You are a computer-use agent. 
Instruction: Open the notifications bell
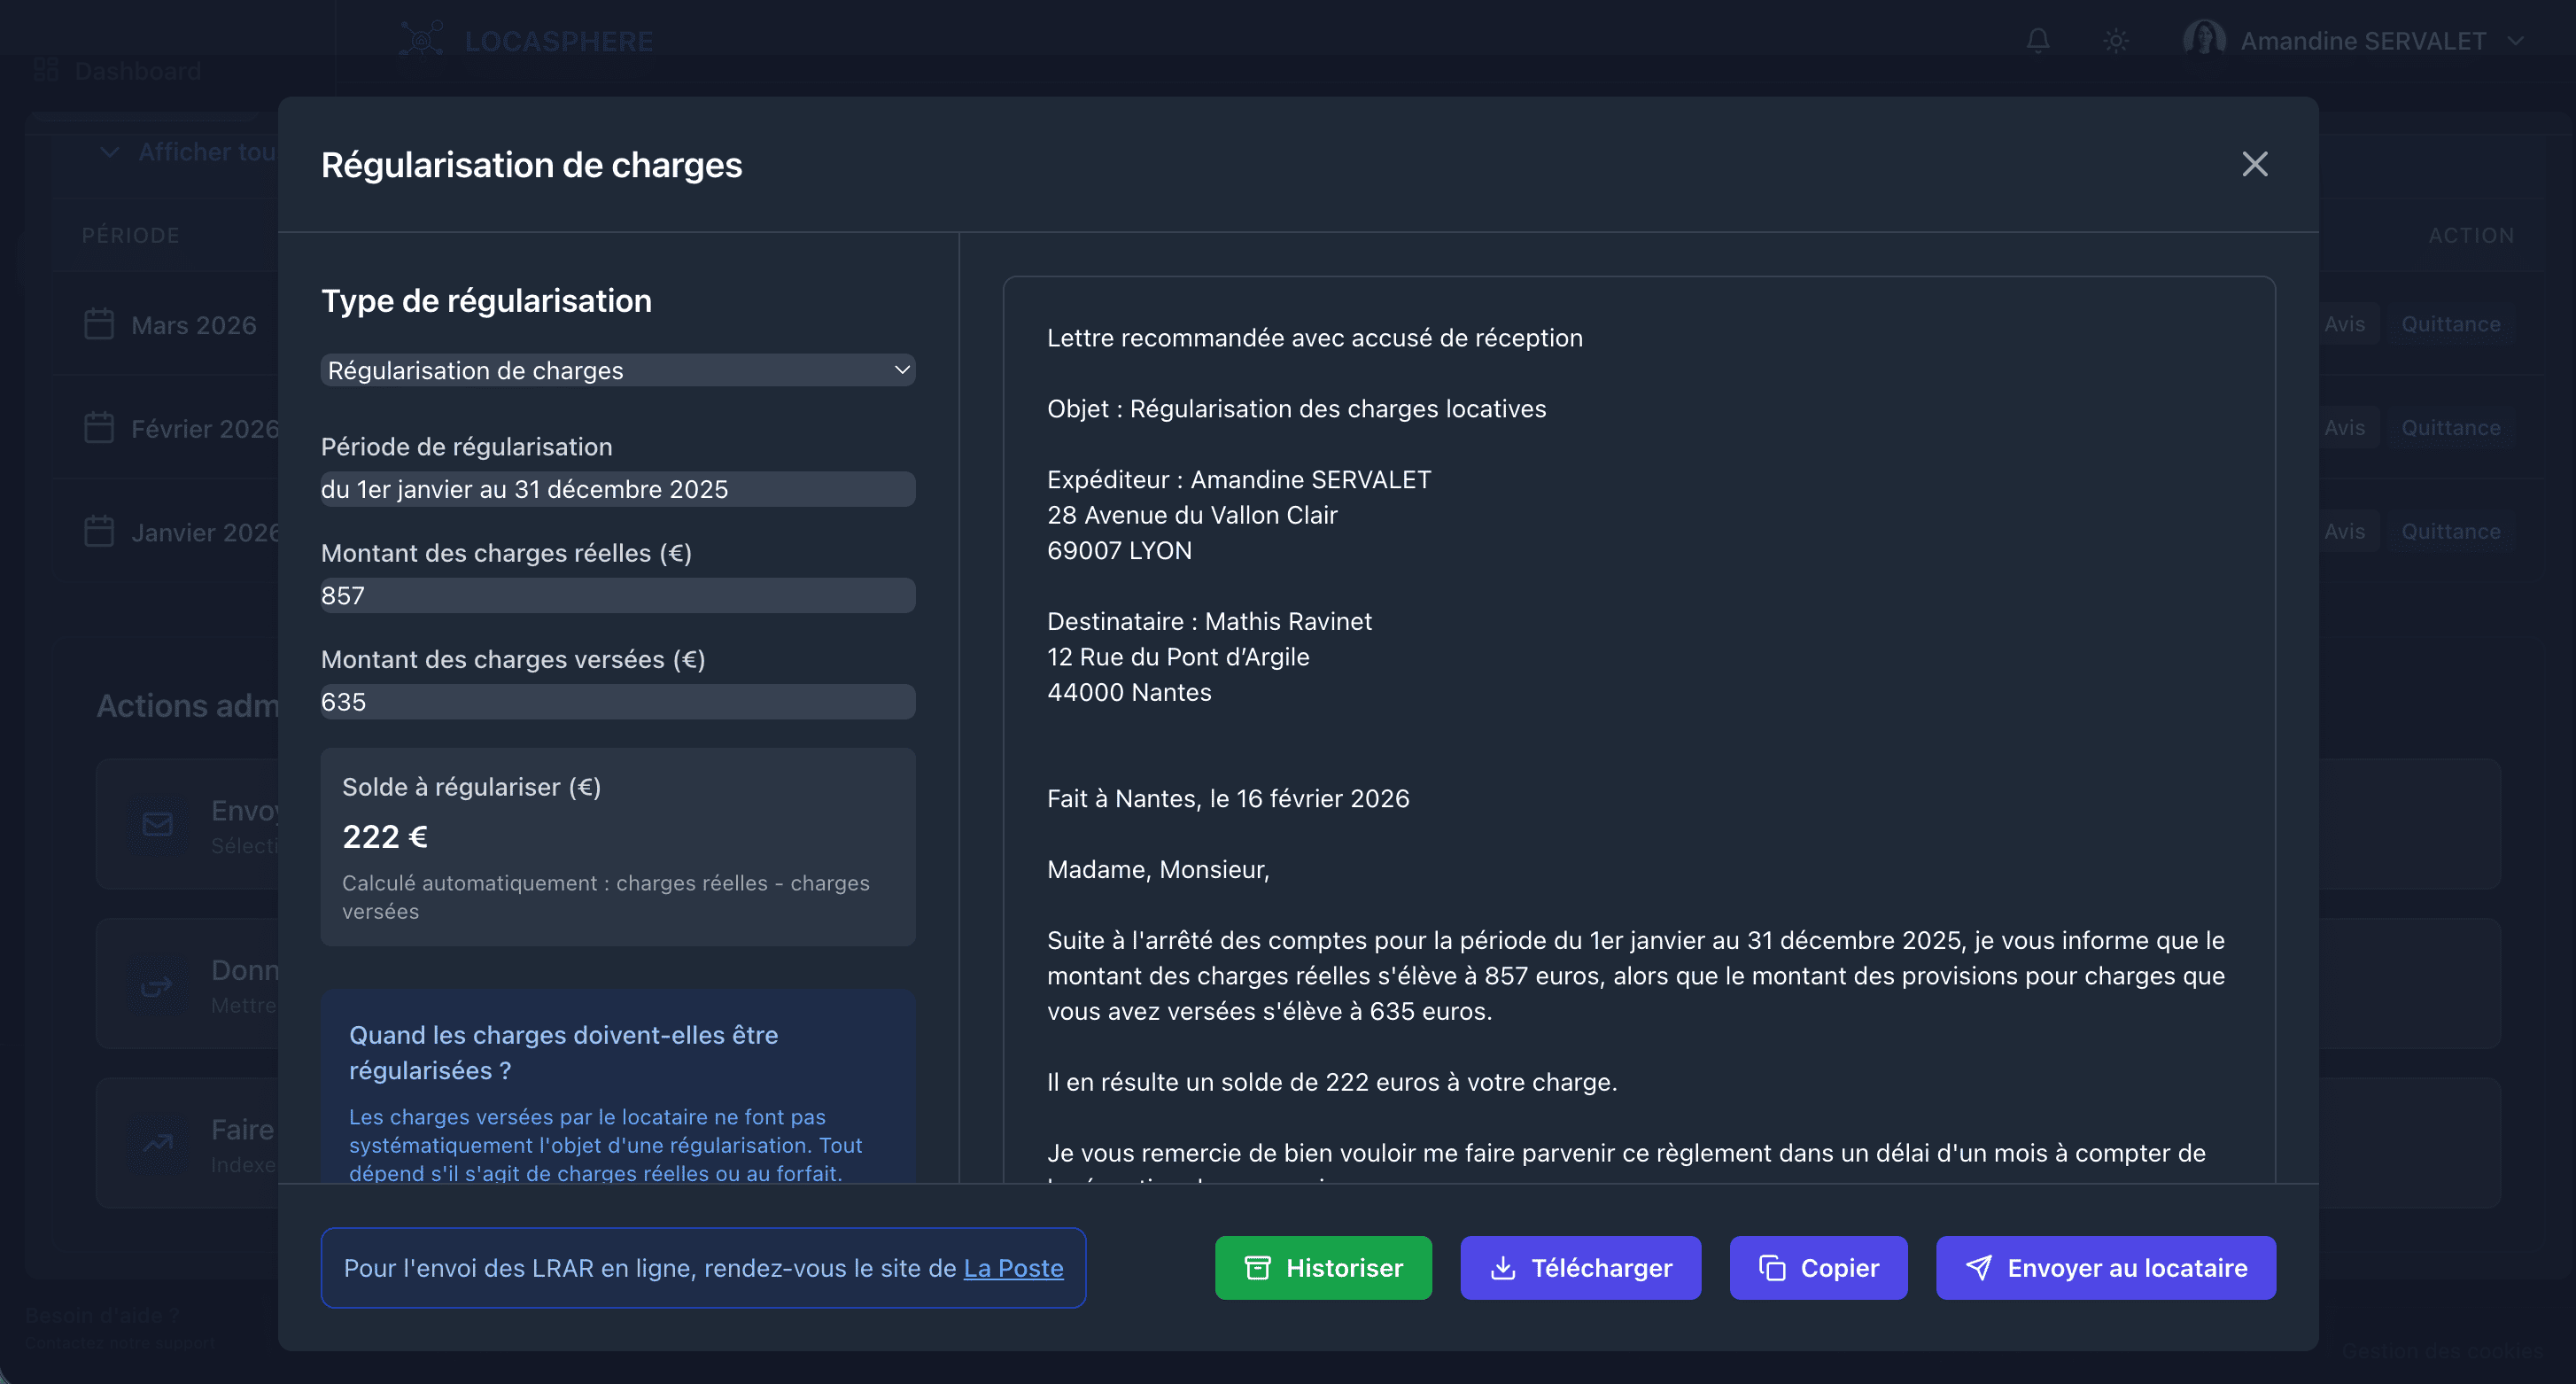2038,40
